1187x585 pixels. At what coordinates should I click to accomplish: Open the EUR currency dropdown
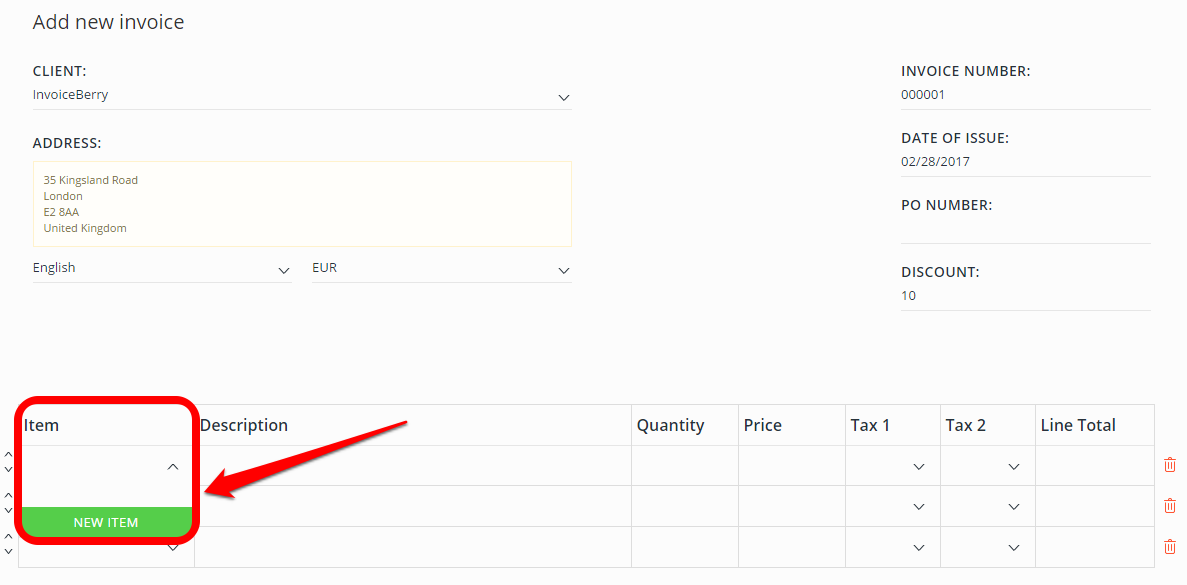pyautogui.click(x=441, y=269)
